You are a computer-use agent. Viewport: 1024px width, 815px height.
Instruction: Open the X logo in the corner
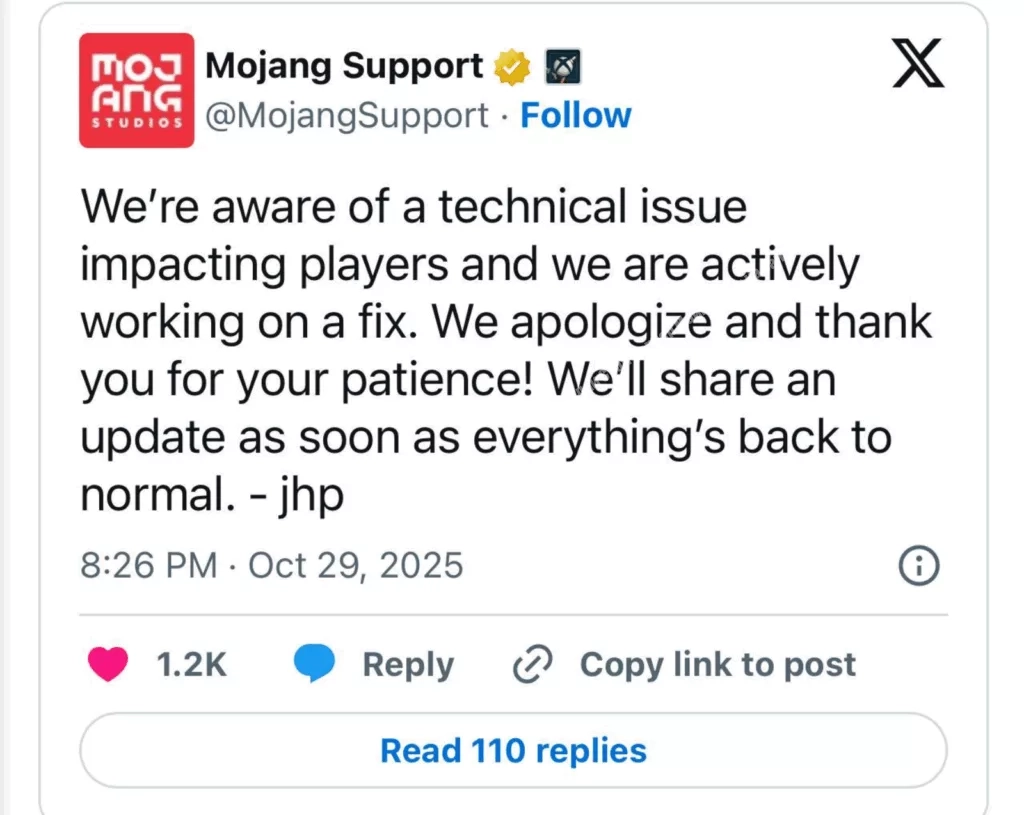[920, 68]
